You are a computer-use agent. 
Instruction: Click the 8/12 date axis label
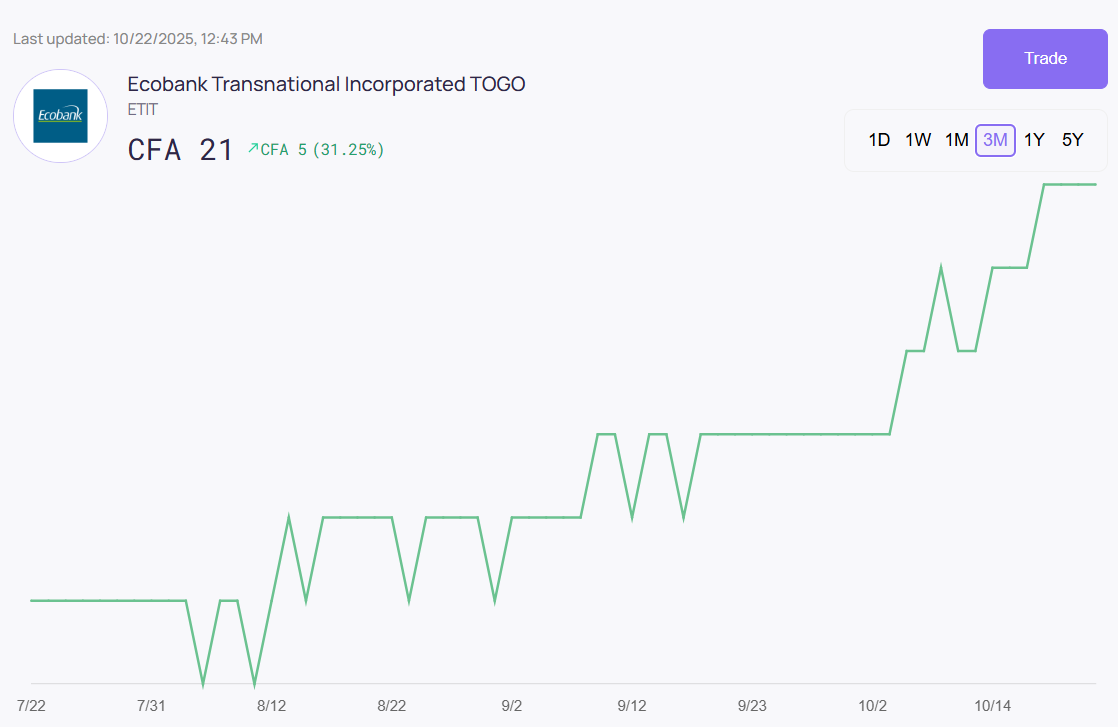pyautogui.click(x=272, y=706)
